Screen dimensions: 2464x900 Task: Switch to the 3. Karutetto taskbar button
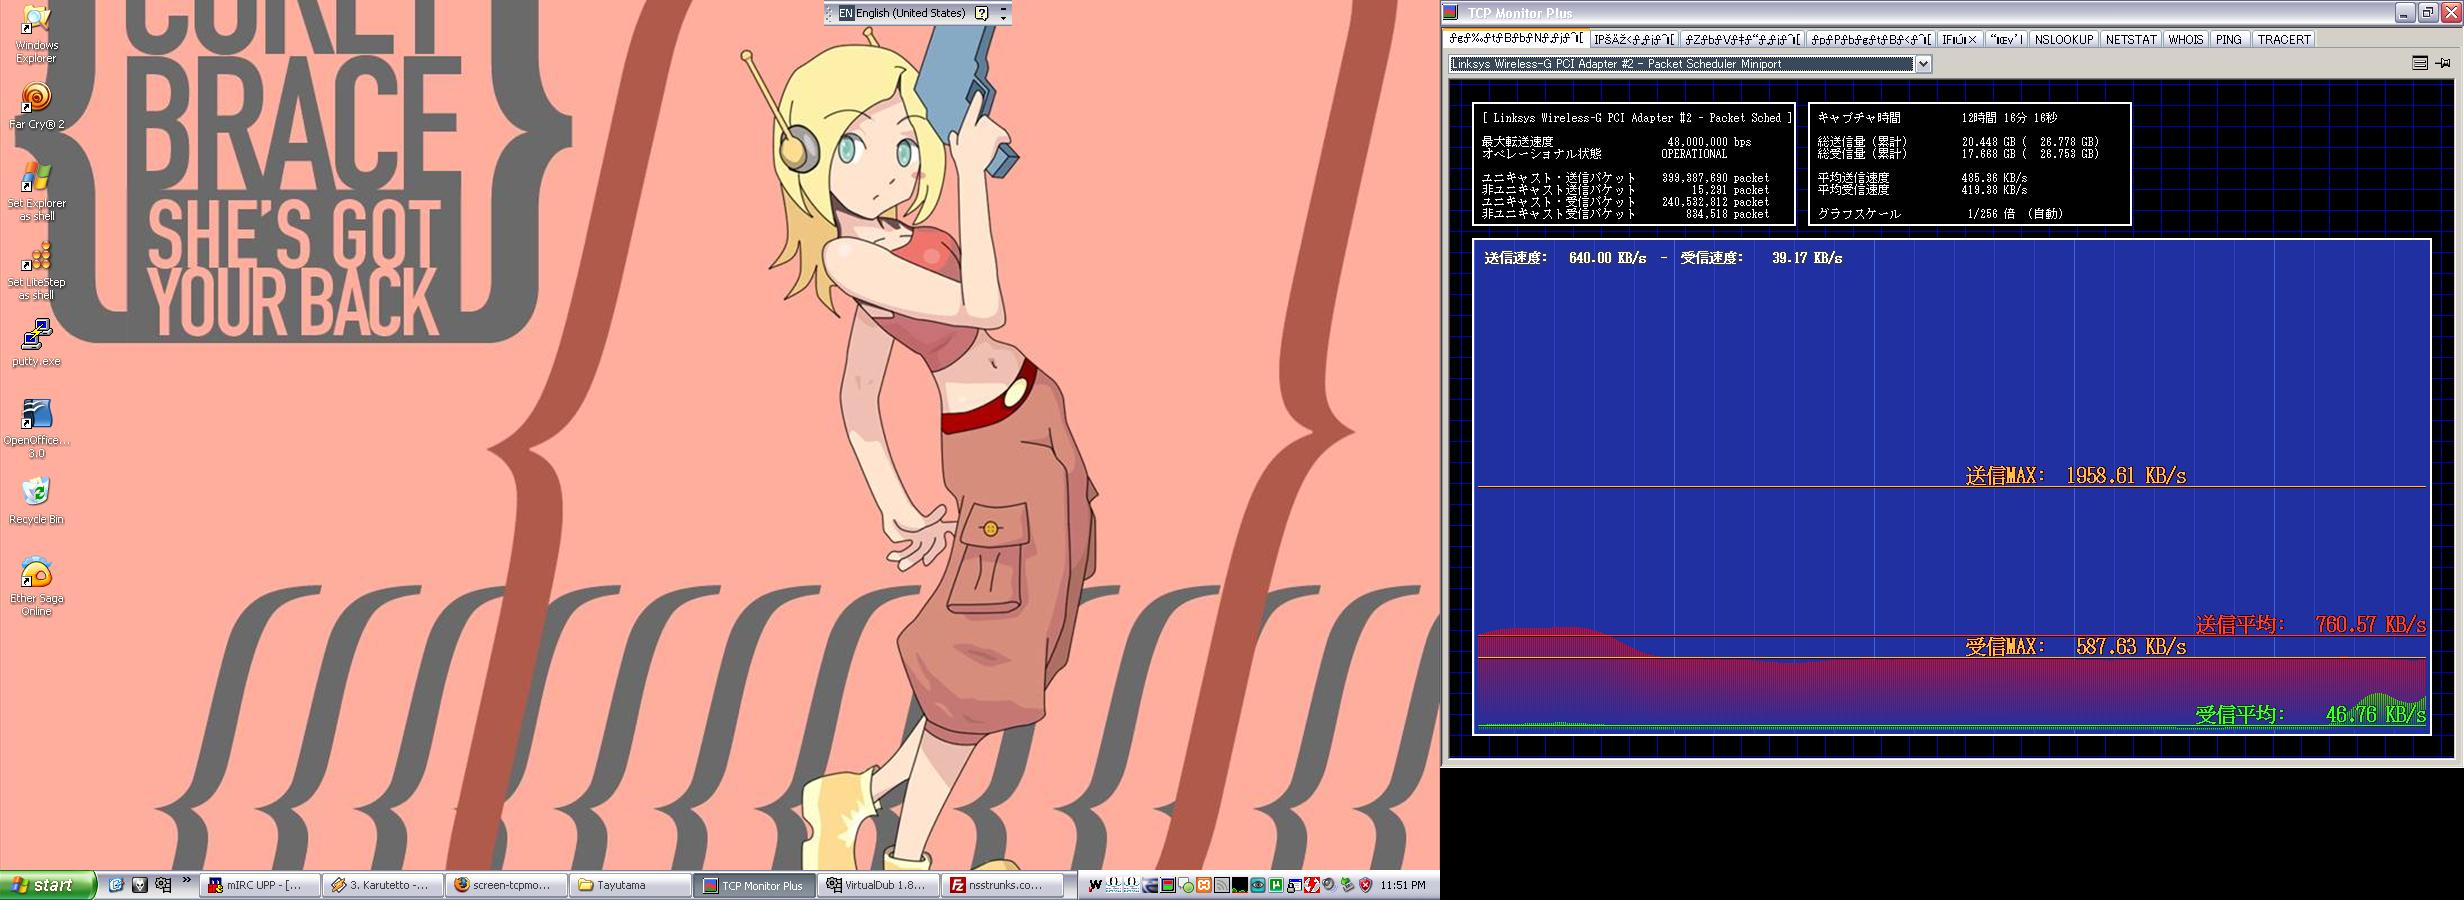tap(384, 885)
